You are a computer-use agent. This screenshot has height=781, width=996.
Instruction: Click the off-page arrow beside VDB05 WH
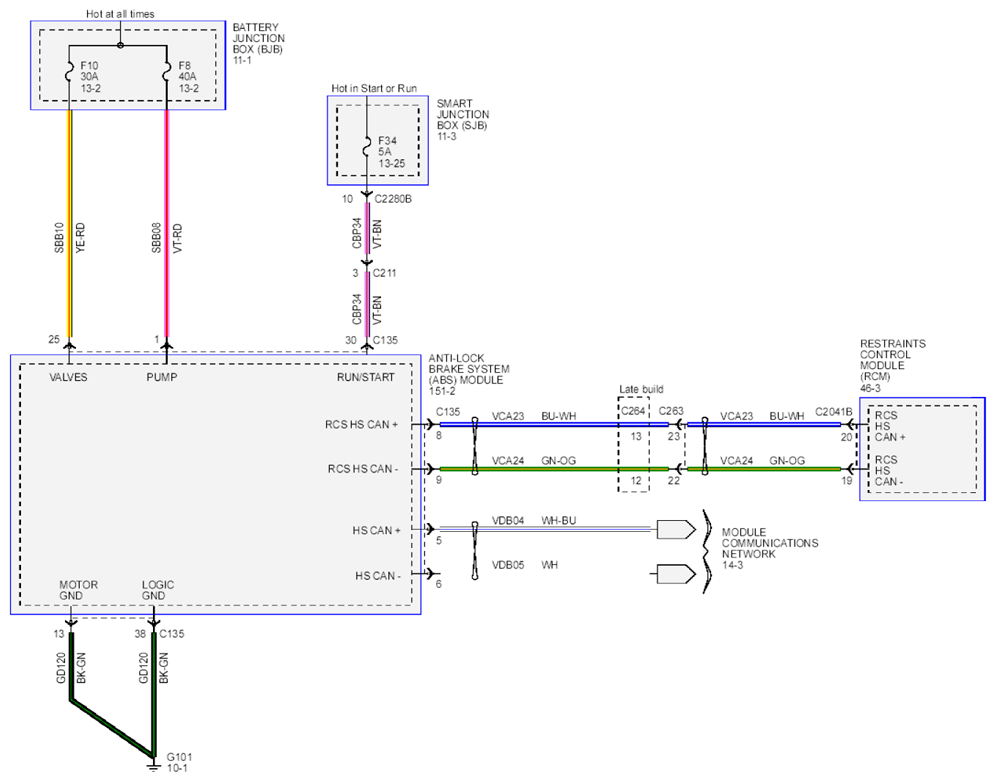[x=676, y=574]
